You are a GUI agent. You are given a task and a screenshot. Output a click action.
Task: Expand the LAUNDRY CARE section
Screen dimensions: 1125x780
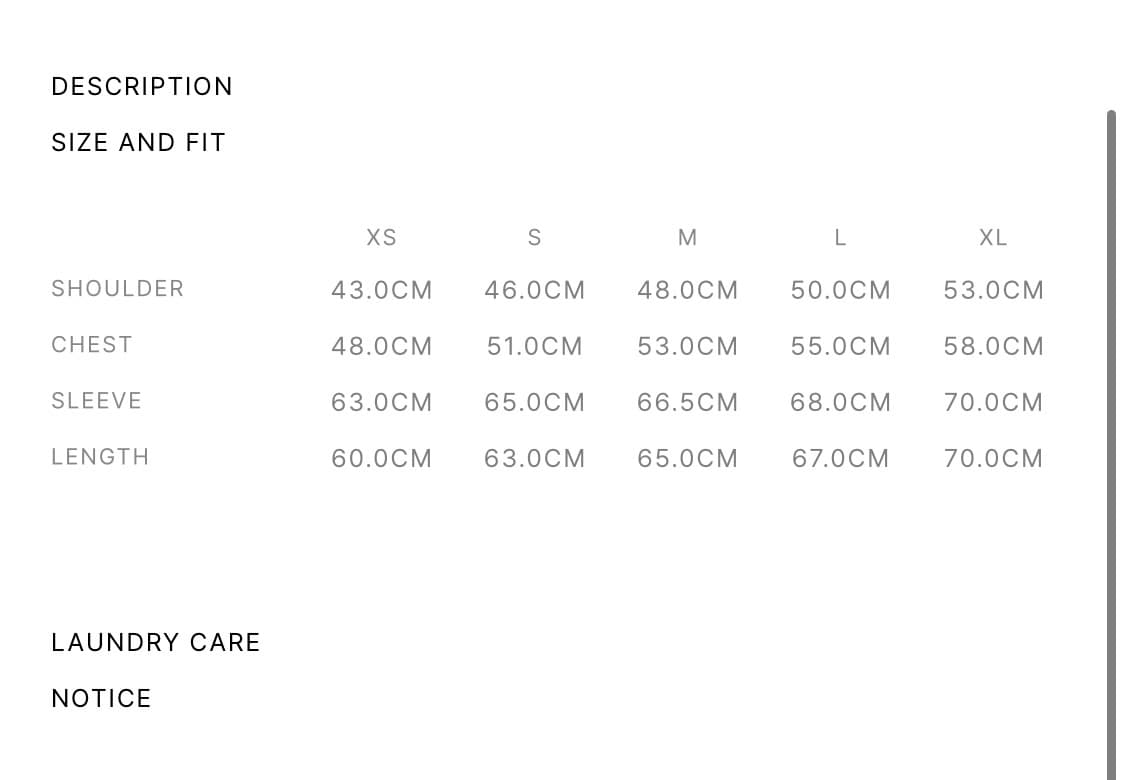point(155,643)
